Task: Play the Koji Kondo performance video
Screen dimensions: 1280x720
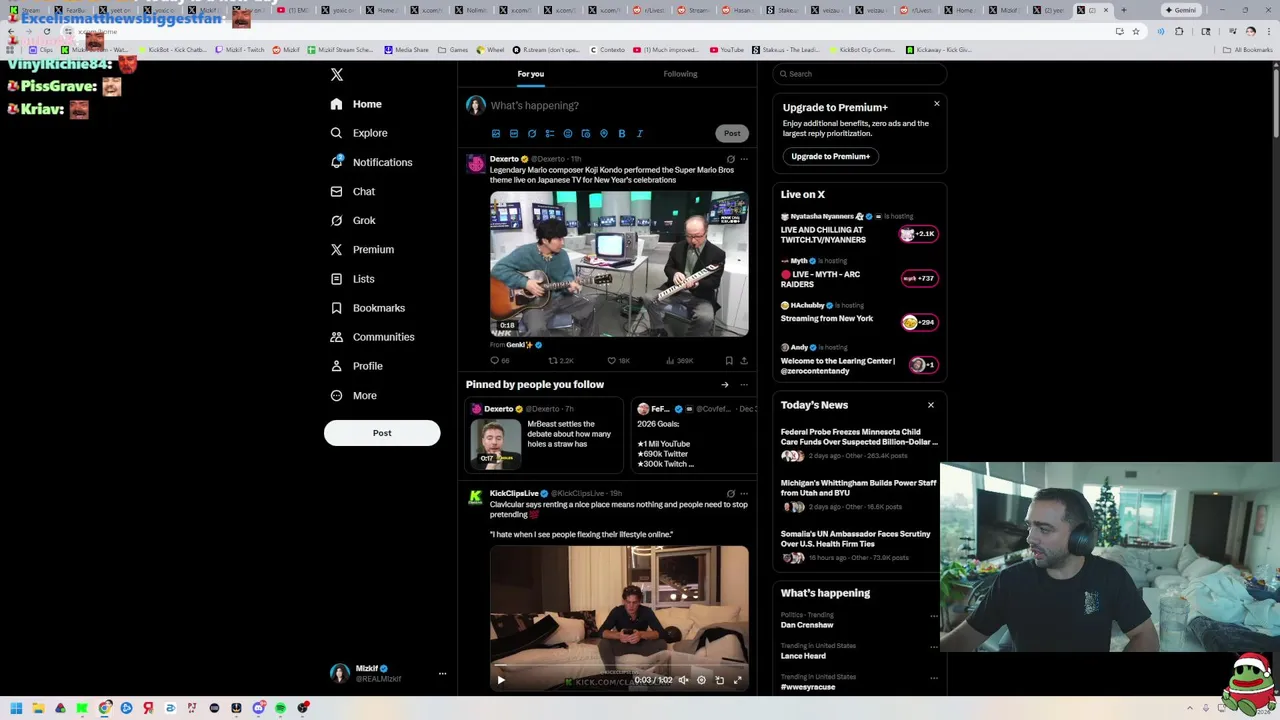Action: 619,263
